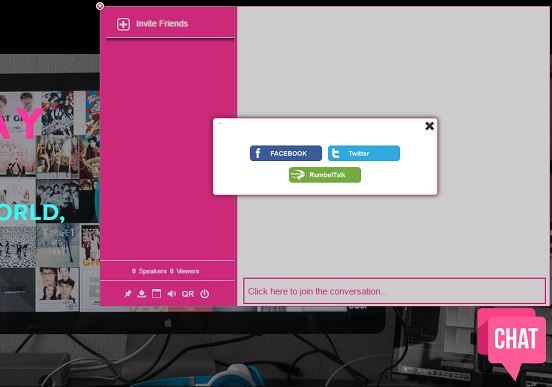Viewport: 552px width, 387px height.
Task: Click the Facebook f logo icon
Action: [258, 153]
